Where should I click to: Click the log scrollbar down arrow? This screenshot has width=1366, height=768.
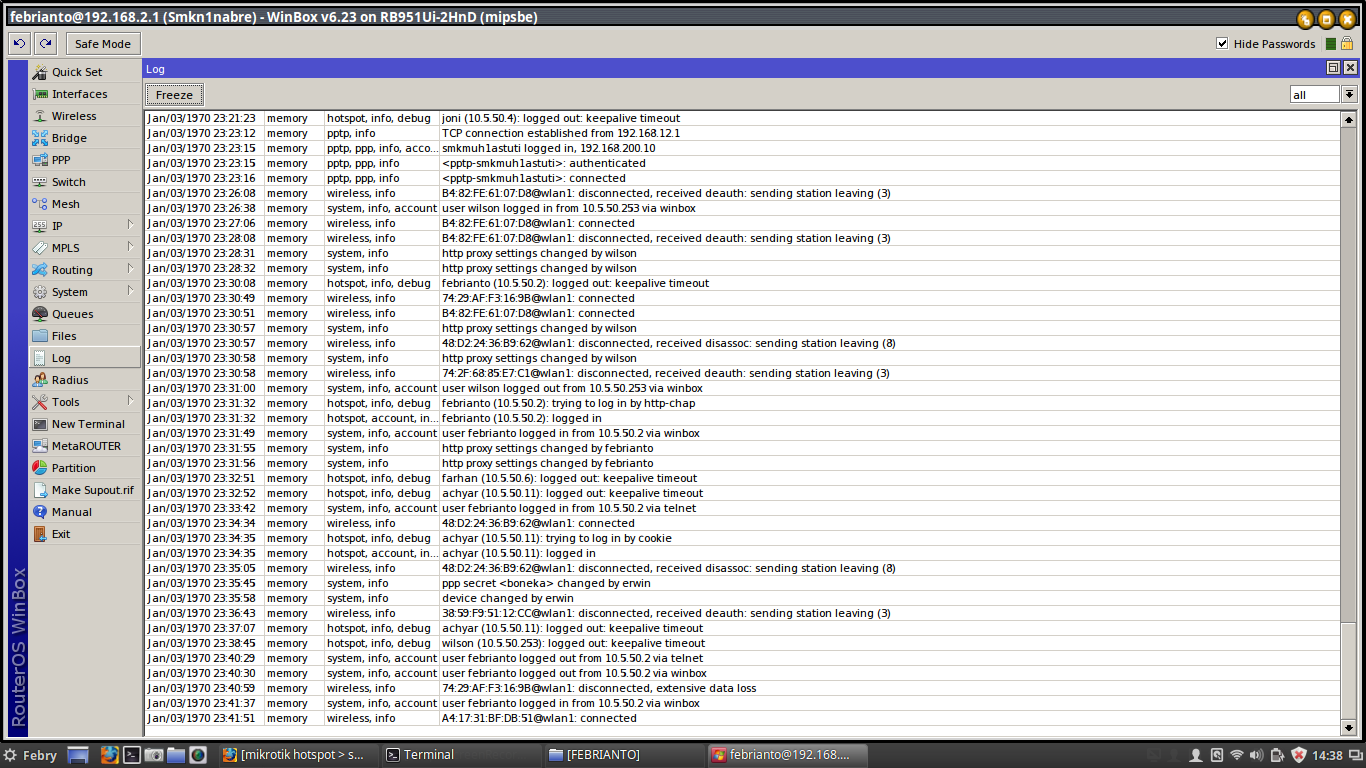(1349, 727)
